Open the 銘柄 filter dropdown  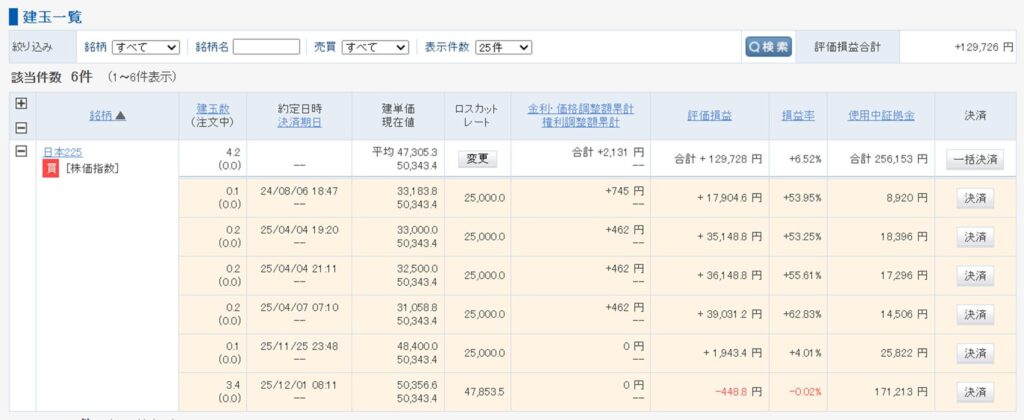click(x=145, y=47)
